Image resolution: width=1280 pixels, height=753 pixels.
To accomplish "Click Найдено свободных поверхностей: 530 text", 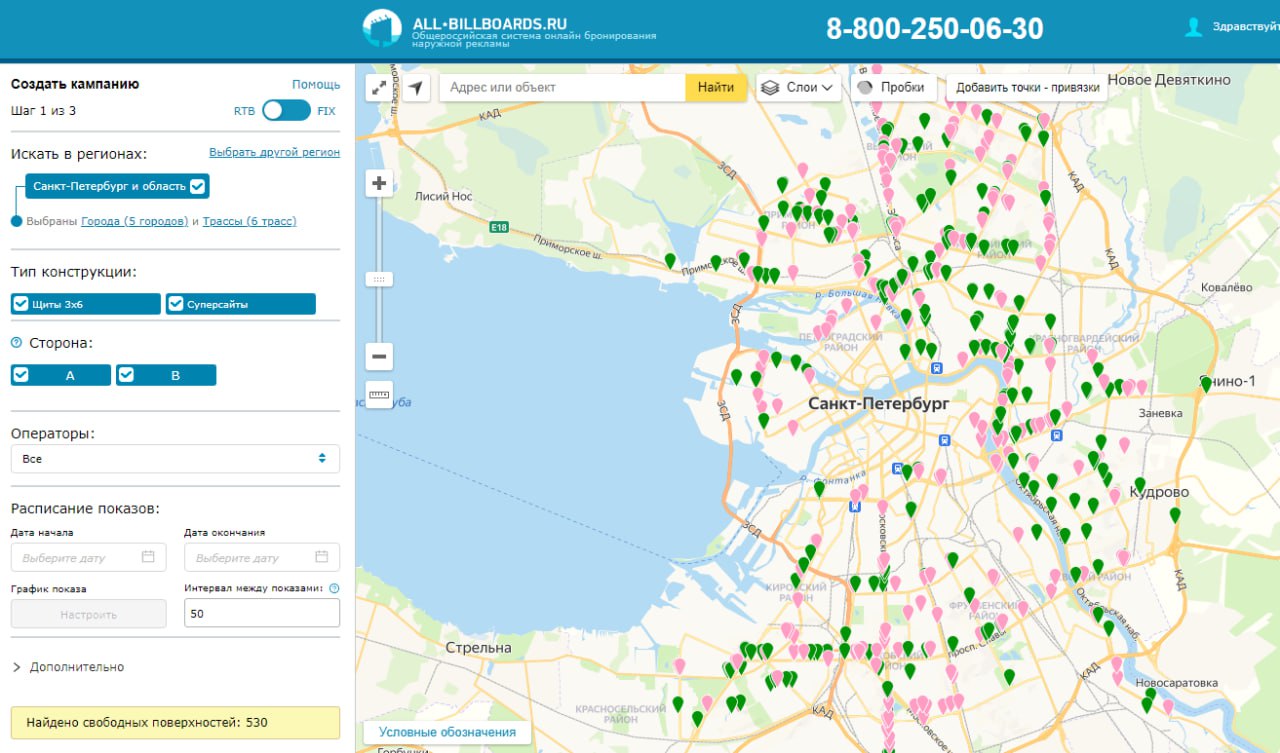I will [x=147, y=722].
